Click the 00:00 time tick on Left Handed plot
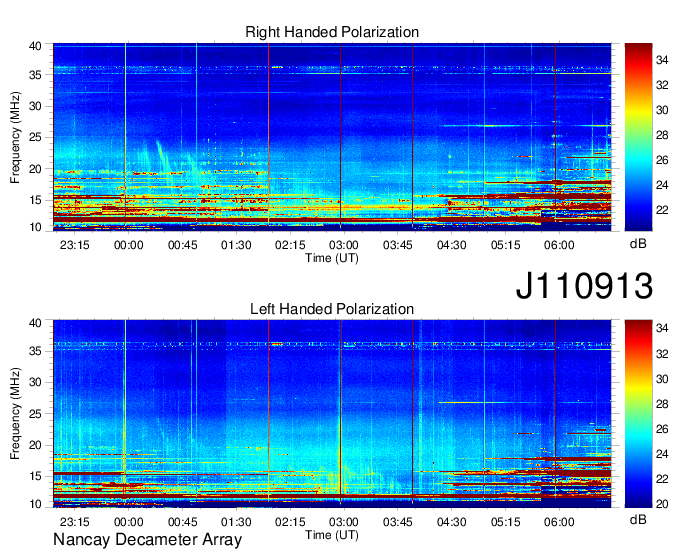This screenshot has width=680, height=552. coord(128,522)
